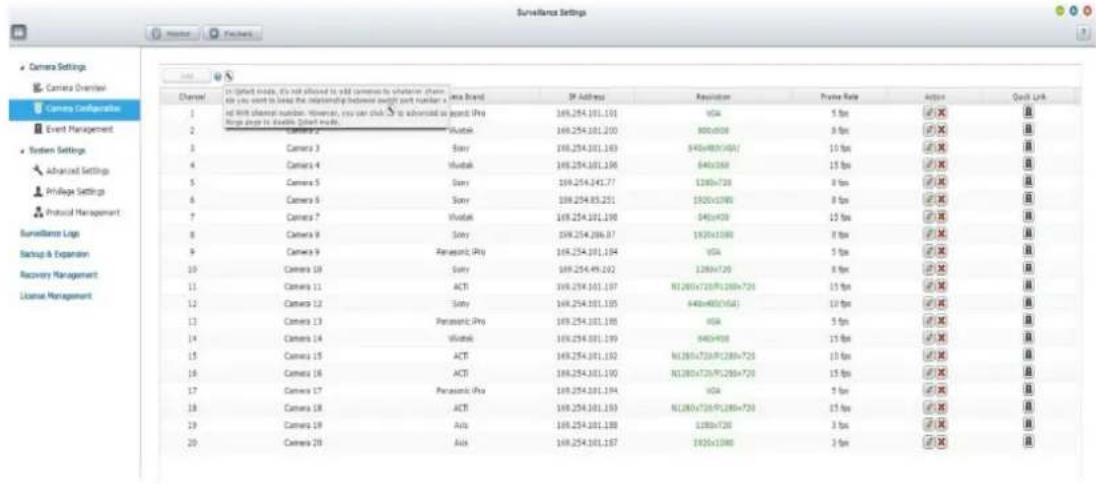The image size is (1096, 484).
Task: Delete the Camera 20 entry
Action: [941, 442]
